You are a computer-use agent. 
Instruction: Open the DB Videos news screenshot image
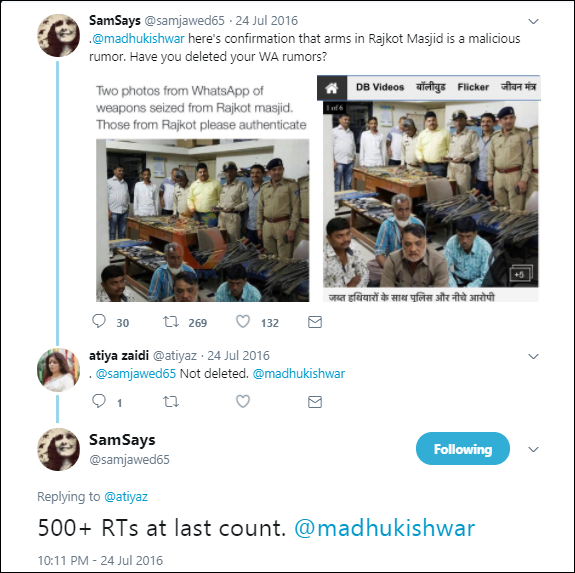pos(429,189)
